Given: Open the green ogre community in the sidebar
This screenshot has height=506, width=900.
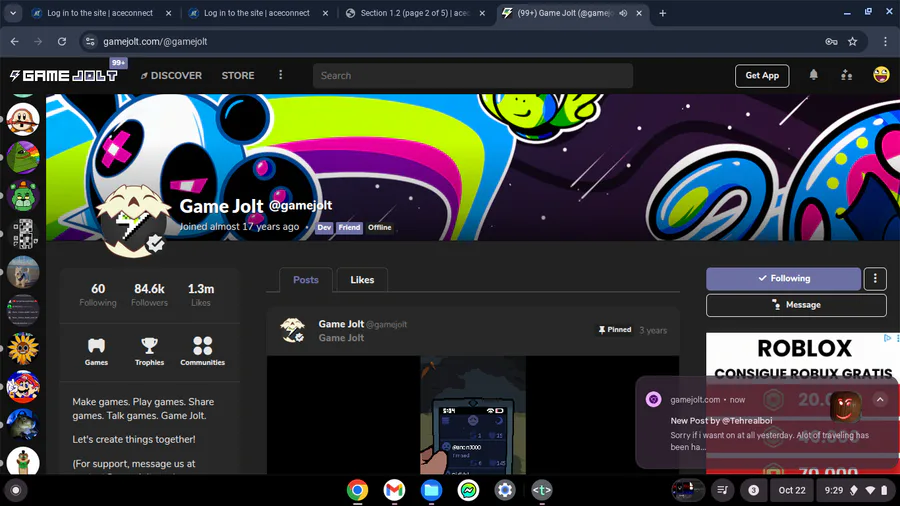Looking at the screenshot, I should 23,195.
